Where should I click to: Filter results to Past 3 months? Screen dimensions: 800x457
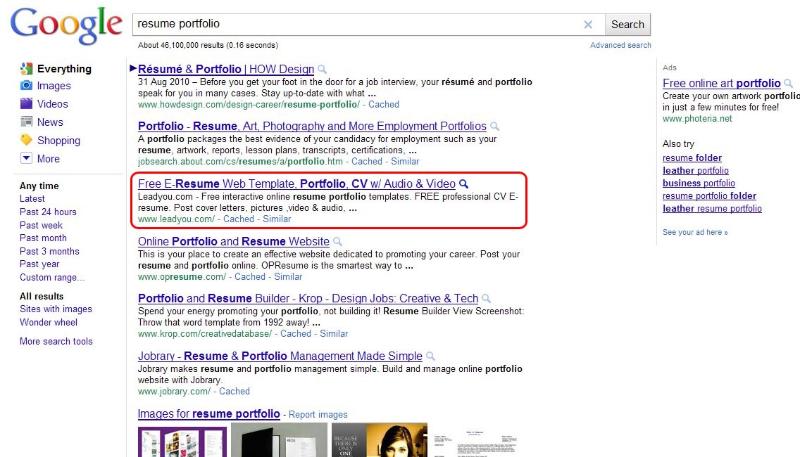point(49,251)
